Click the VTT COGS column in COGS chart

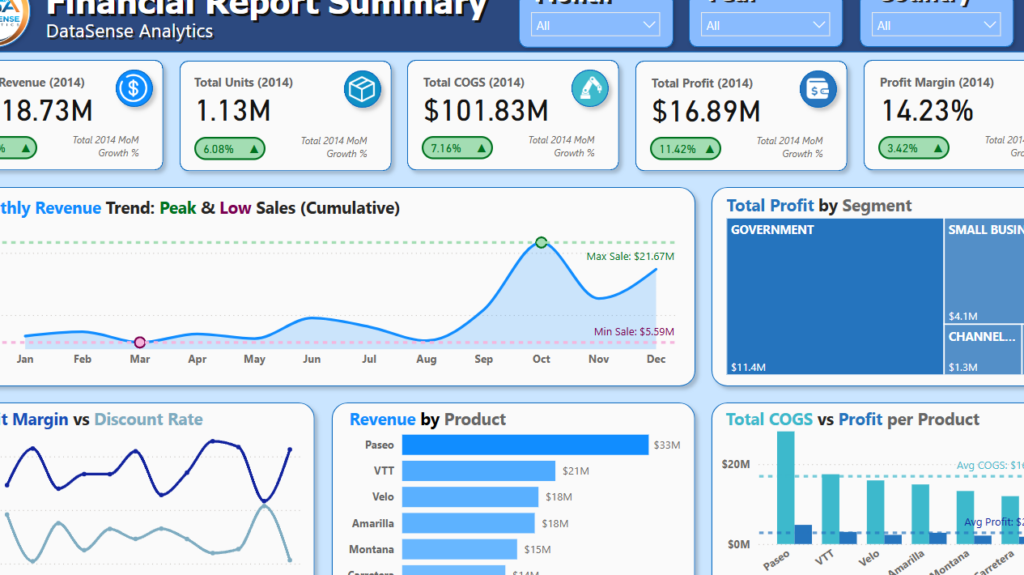pyautogui.click(x=831, y=509)
